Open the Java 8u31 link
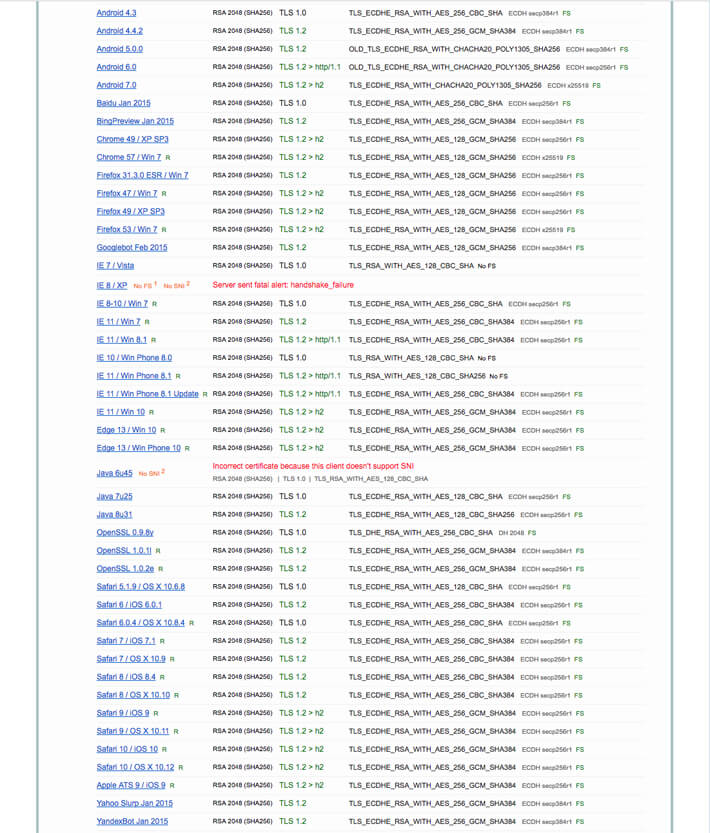 click(114, 514)
